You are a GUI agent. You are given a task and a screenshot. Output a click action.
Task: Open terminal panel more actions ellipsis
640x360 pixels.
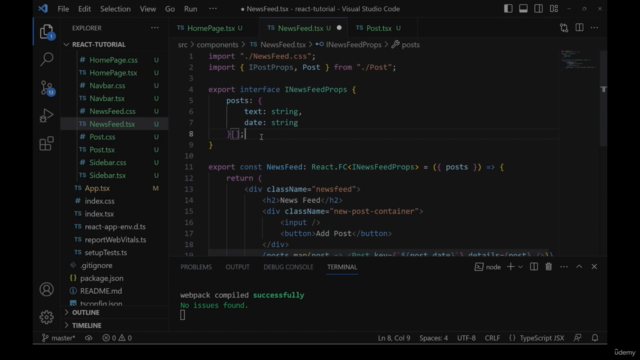coord(564,267)
